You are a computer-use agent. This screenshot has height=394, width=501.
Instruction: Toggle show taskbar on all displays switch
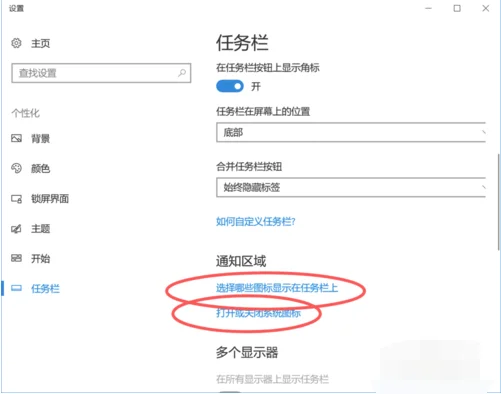coord(230,392)
